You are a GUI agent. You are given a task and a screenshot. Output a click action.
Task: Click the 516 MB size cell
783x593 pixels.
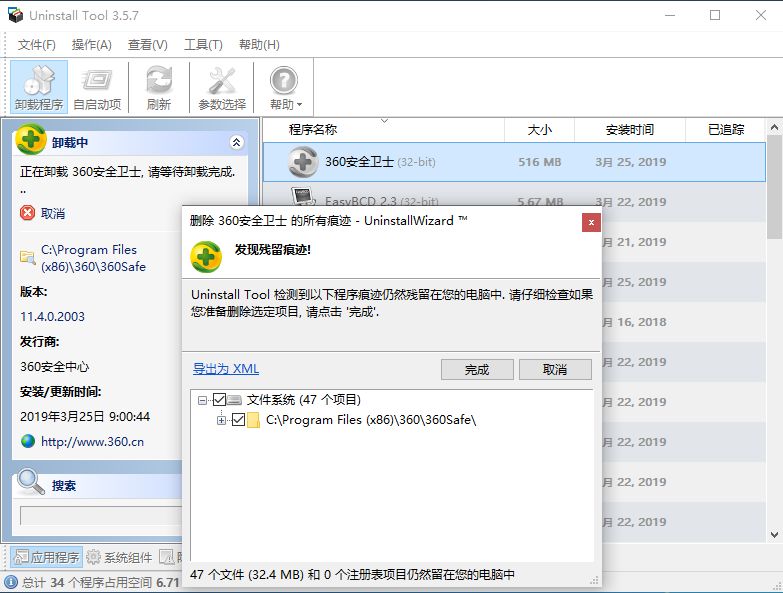pos(540,162)
